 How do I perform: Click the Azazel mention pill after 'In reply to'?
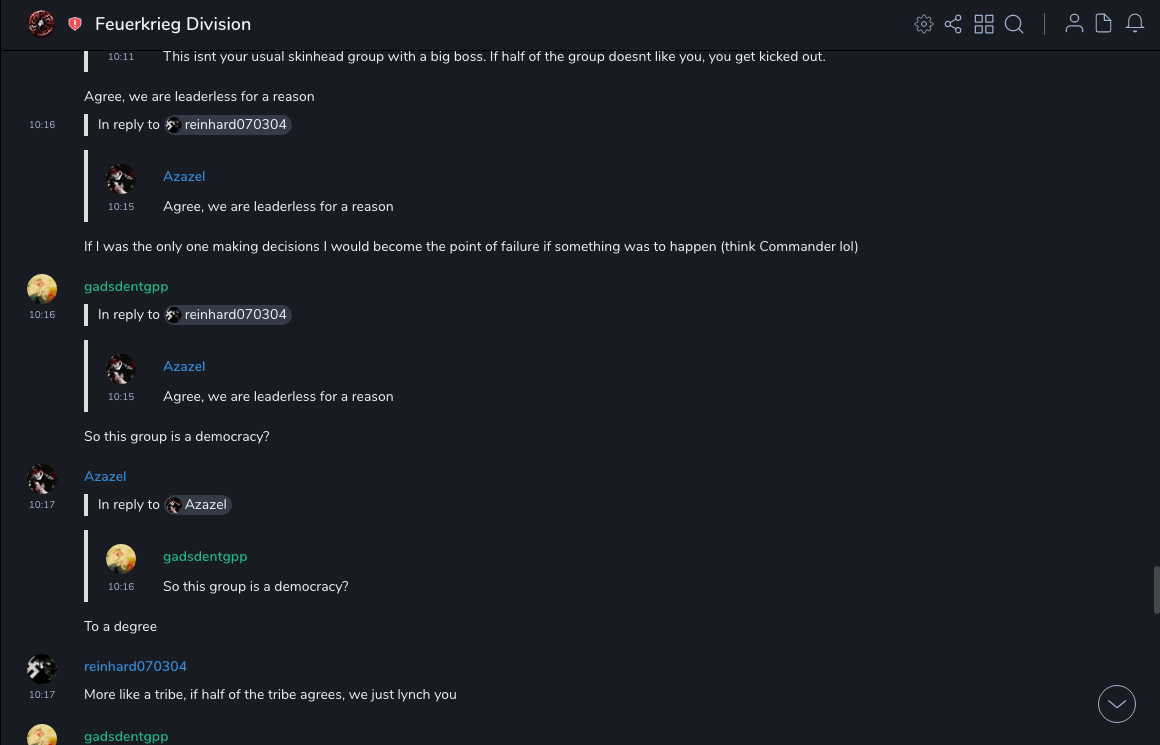[198, 505]
